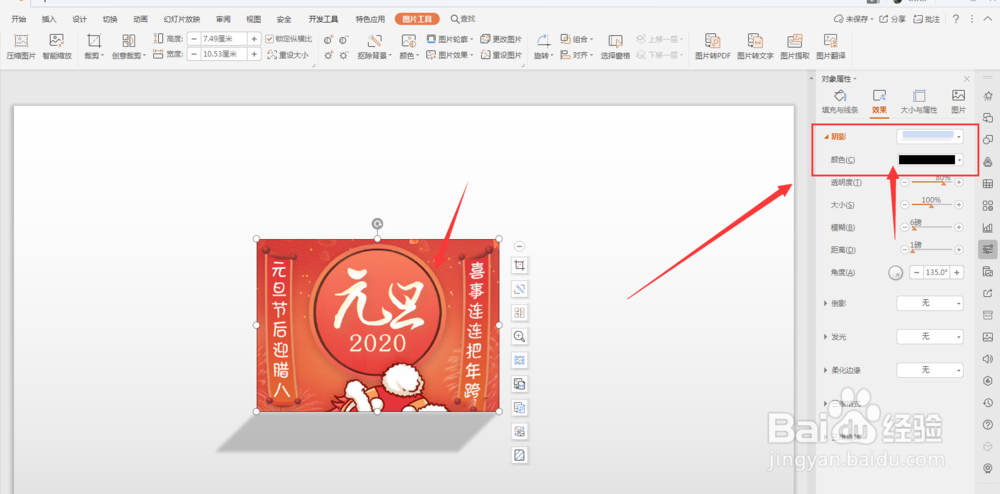Click the 查找 search box

click(462, 19)
